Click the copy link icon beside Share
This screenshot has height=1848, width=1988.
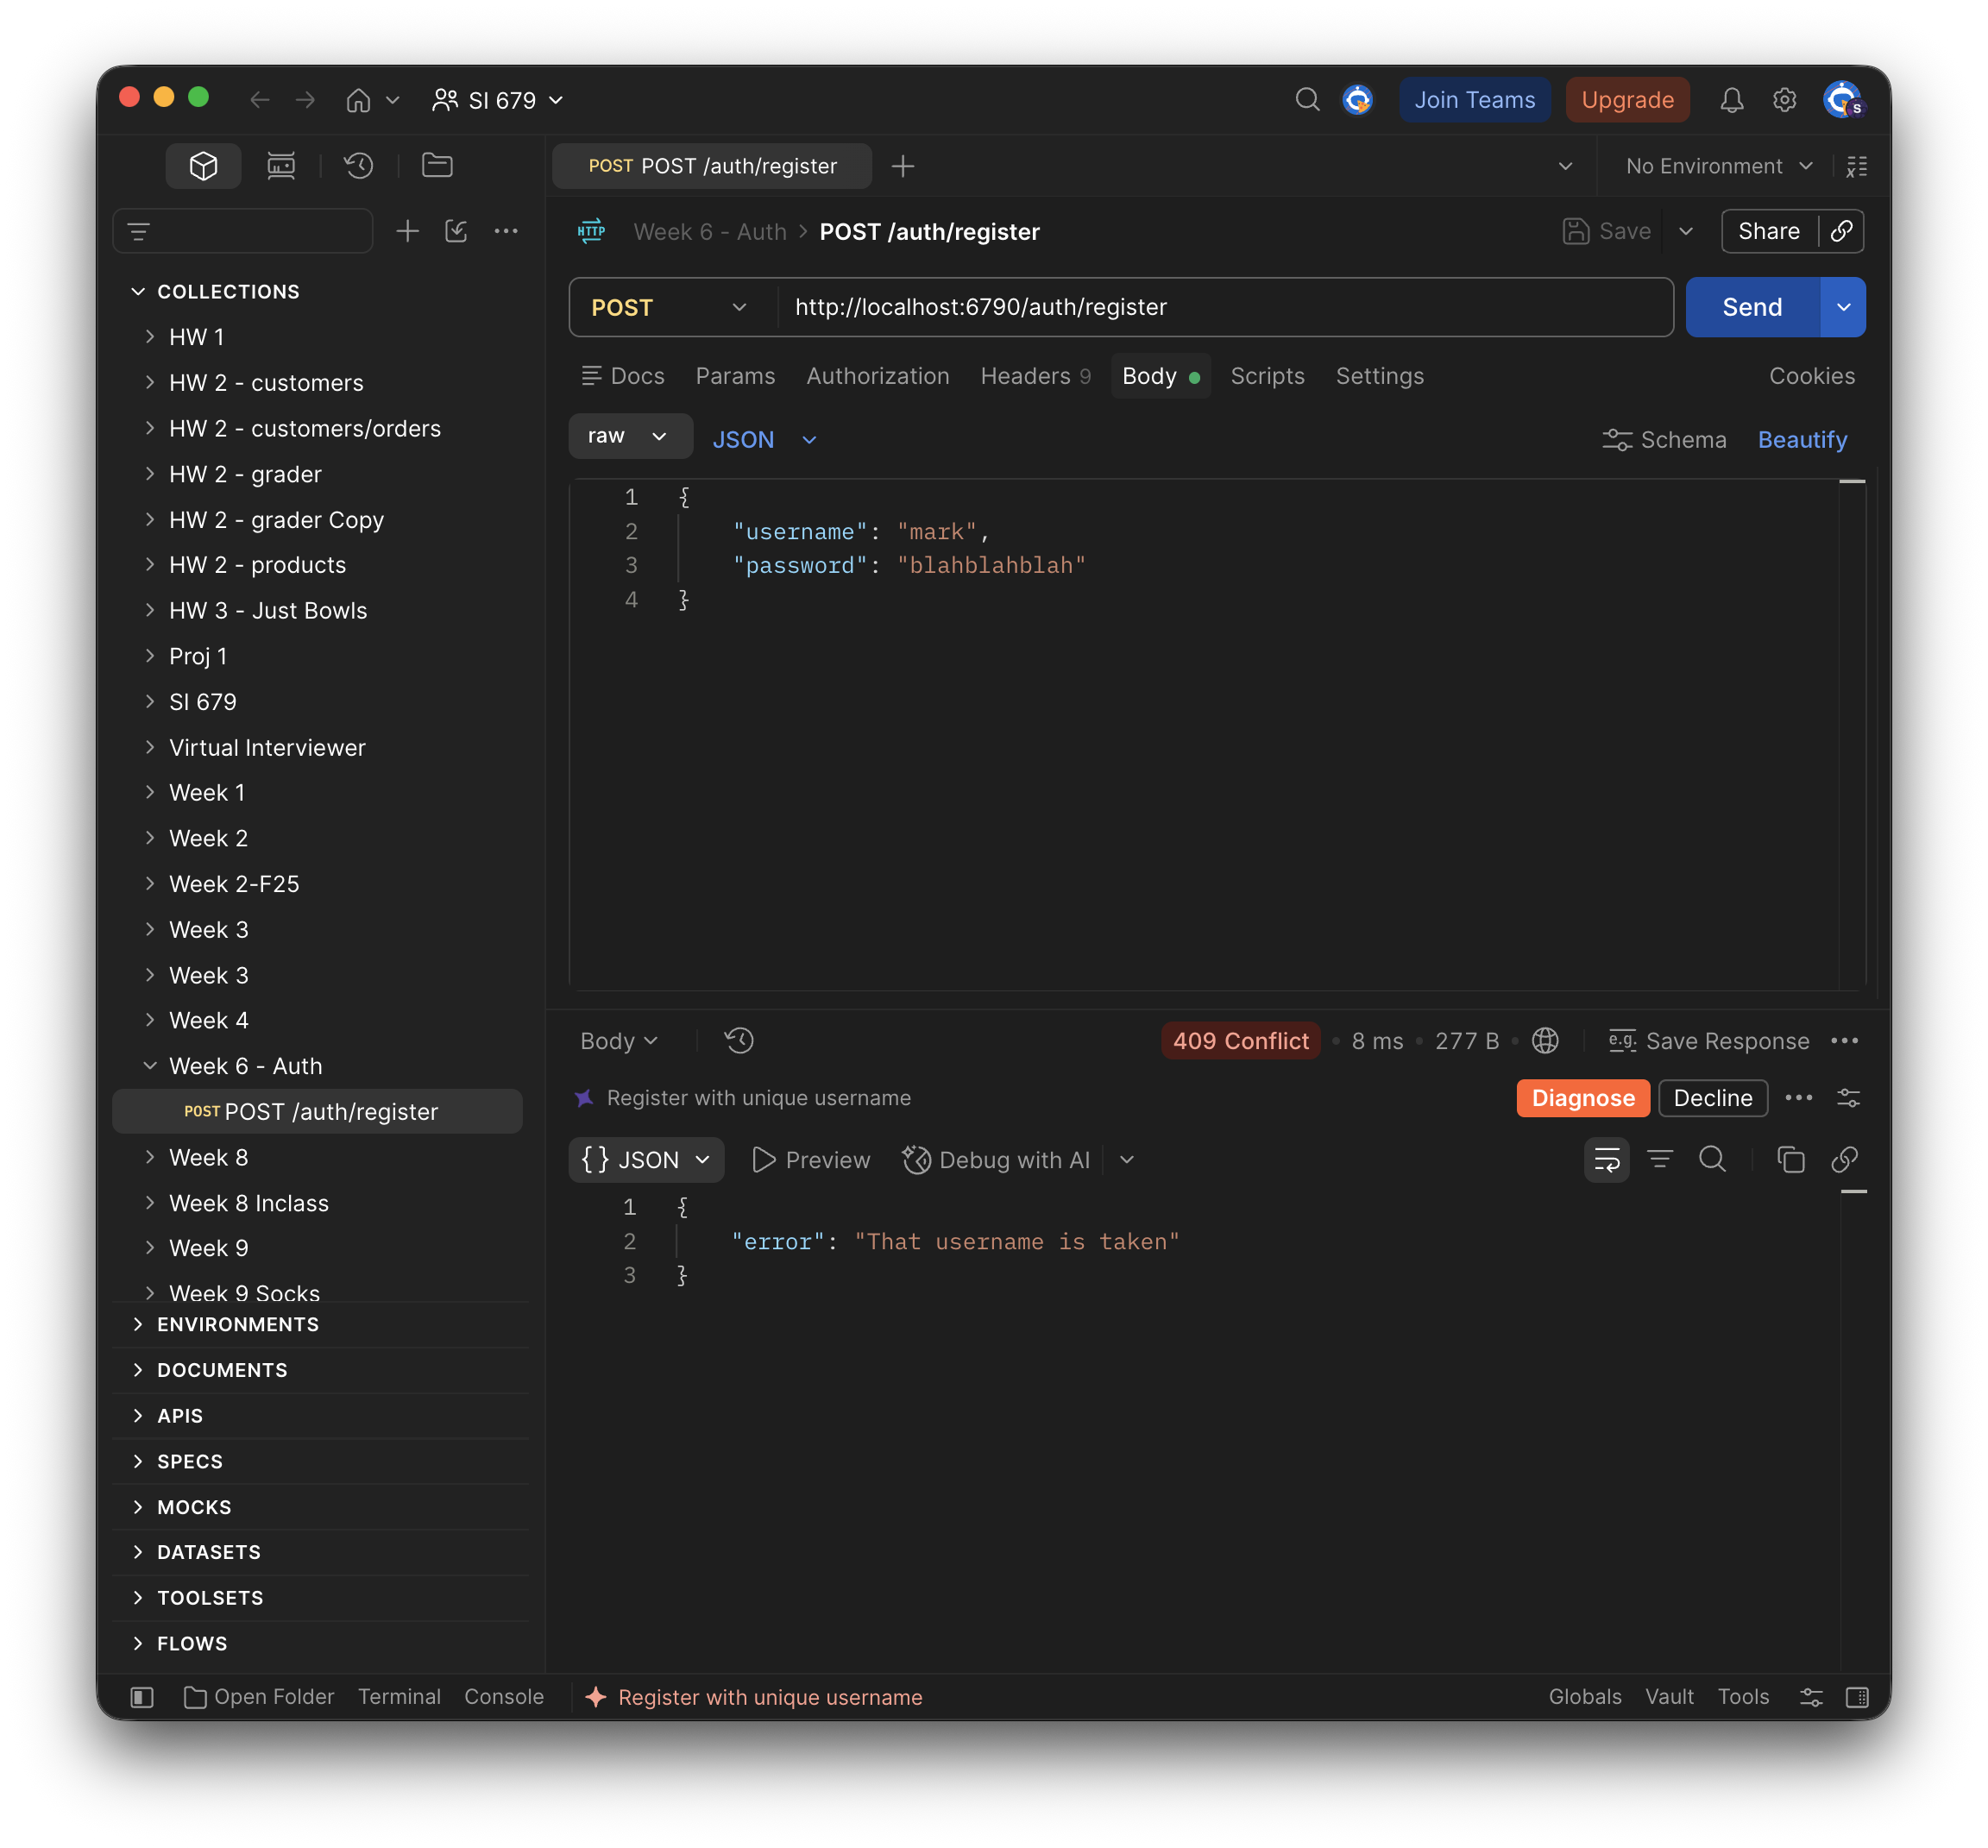[x=1841, y=231]
